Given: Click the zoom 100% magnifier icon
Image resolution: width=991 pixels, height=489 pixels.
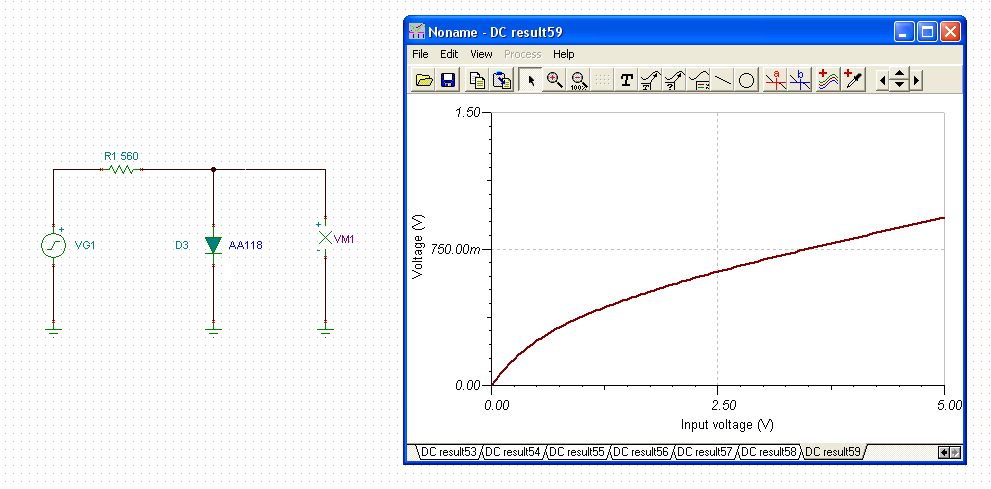Looking at the screenshot, I should [578, 80].
